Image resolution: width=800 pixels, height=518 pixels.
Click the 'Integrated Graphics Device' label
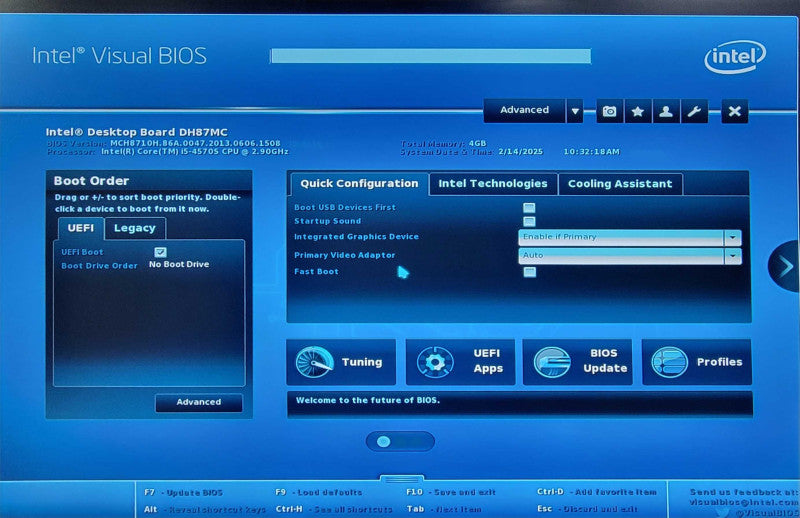point(356,237)
